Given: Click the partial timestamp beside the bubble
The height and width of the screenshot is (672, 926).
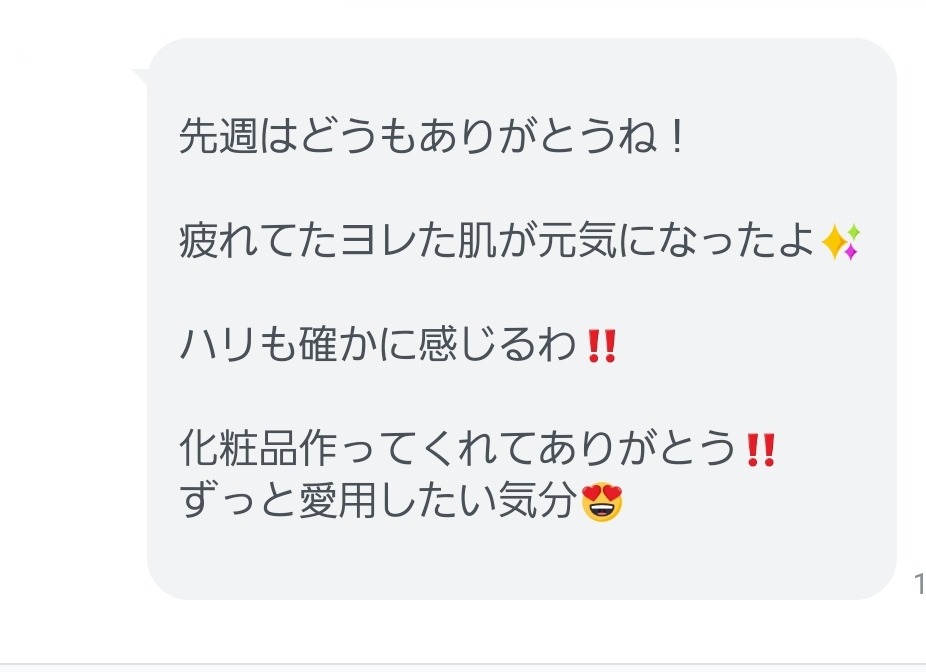Looking at the screenshot, I should point(920,584).
